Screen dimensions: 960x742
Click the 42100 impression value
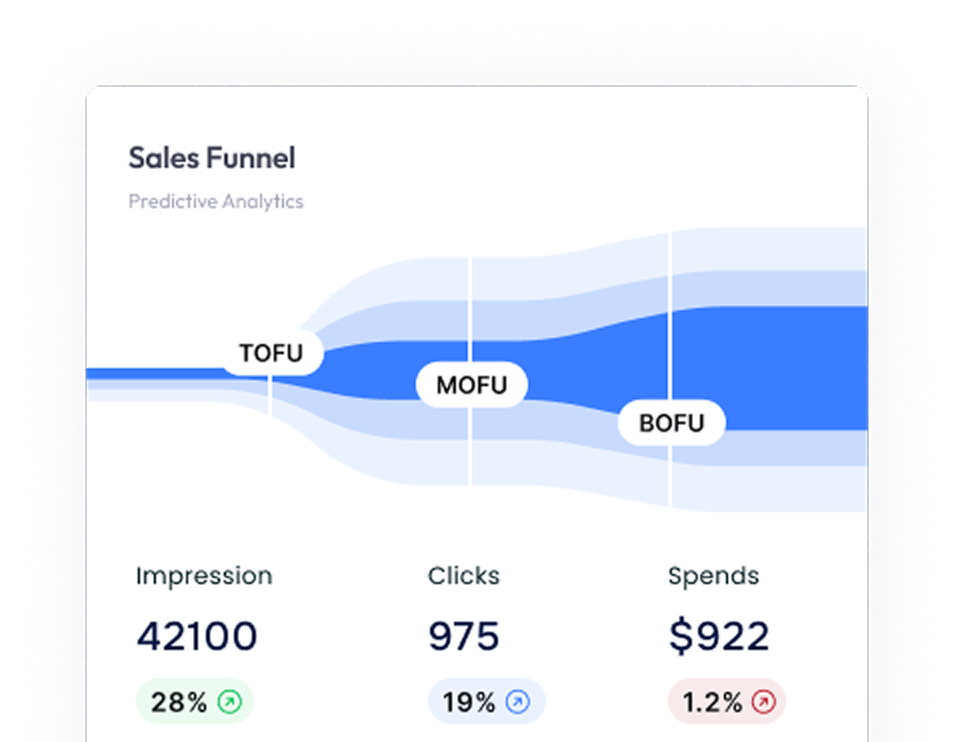click(197, 637)
